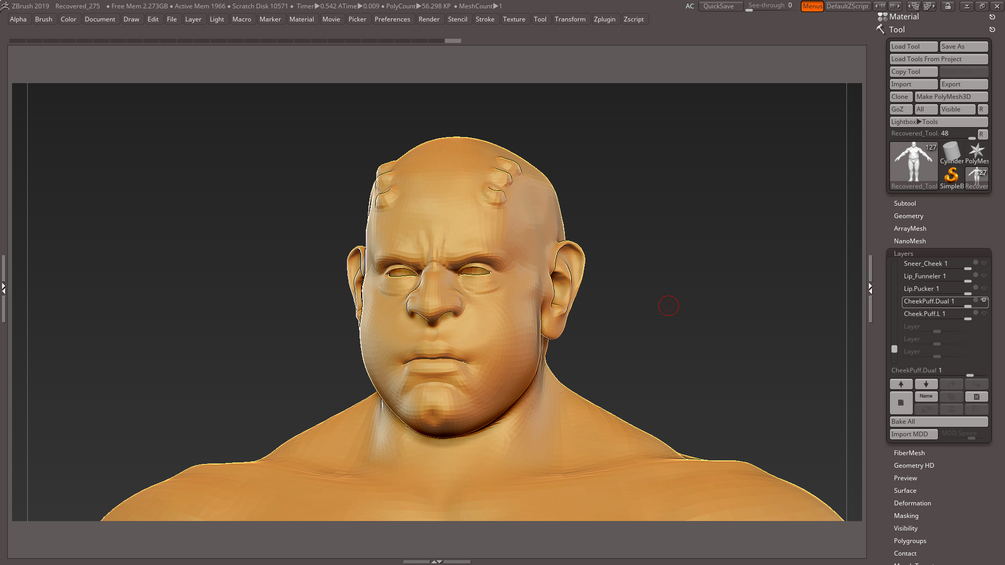
Task: Click the Load Tool button
Action: coord(914,46)
